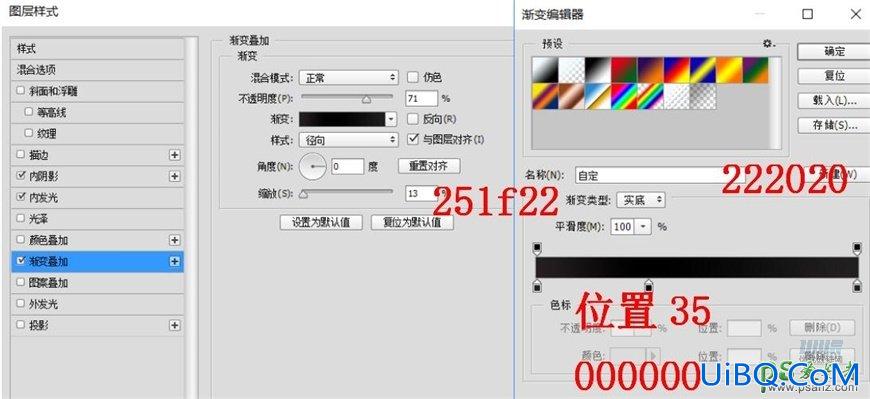Select the copper gradient preset
870x399 pixels.
[571, 97]
